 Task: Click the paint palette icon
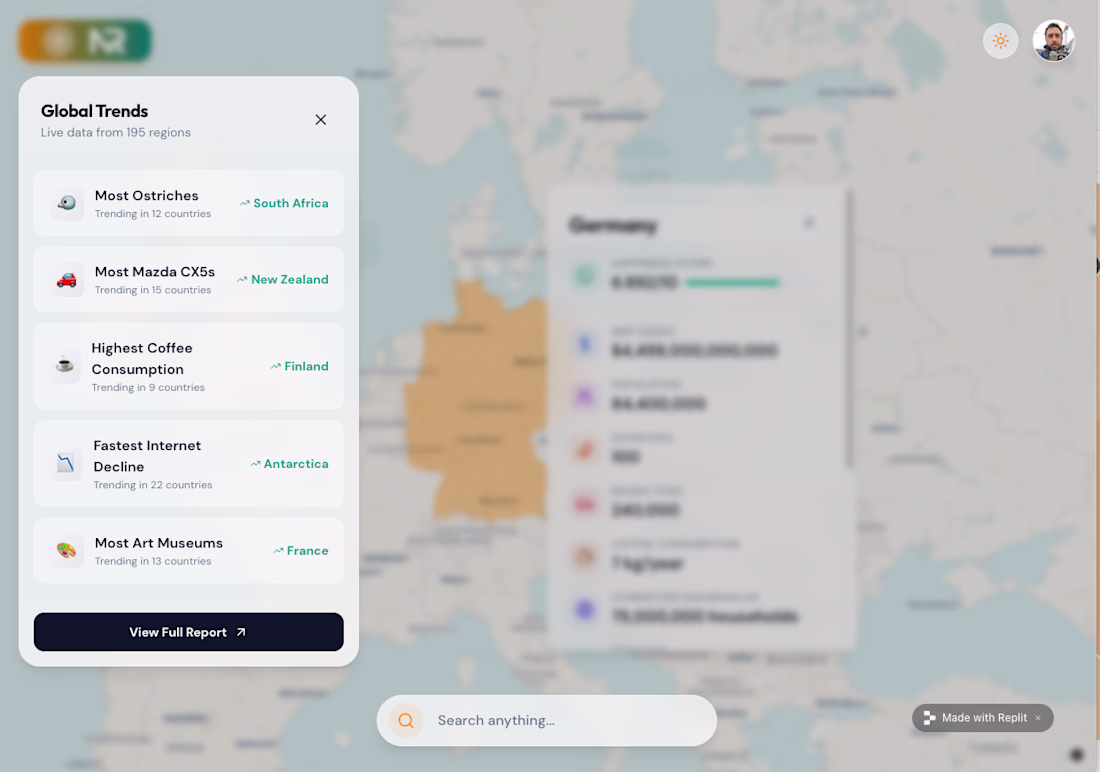[67, 551]
